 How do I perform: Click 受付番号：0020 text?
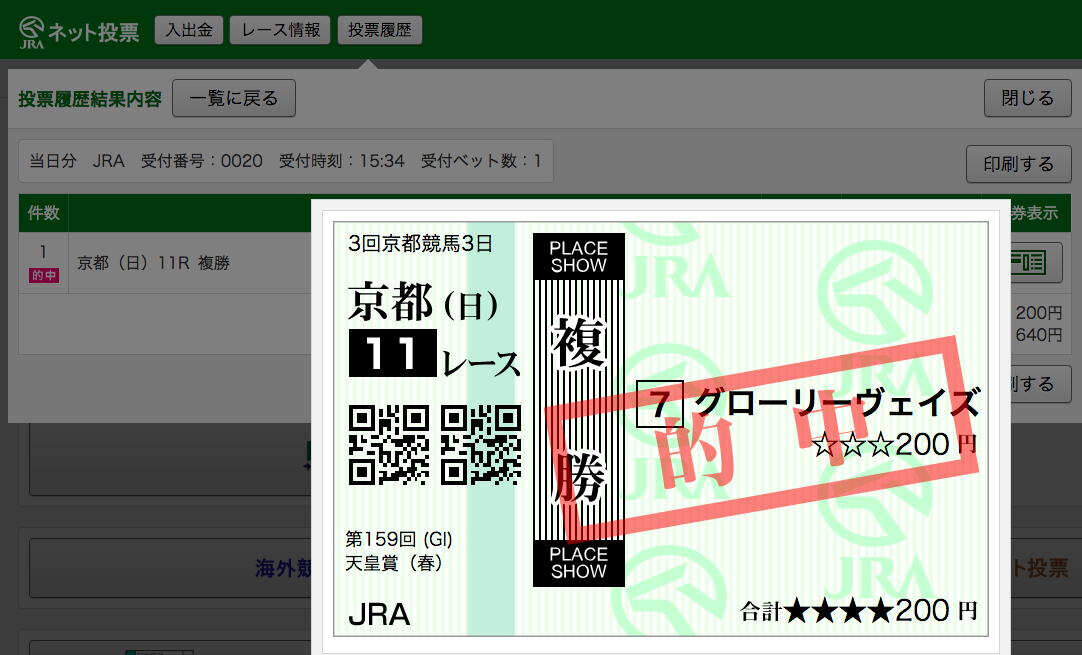201,161
